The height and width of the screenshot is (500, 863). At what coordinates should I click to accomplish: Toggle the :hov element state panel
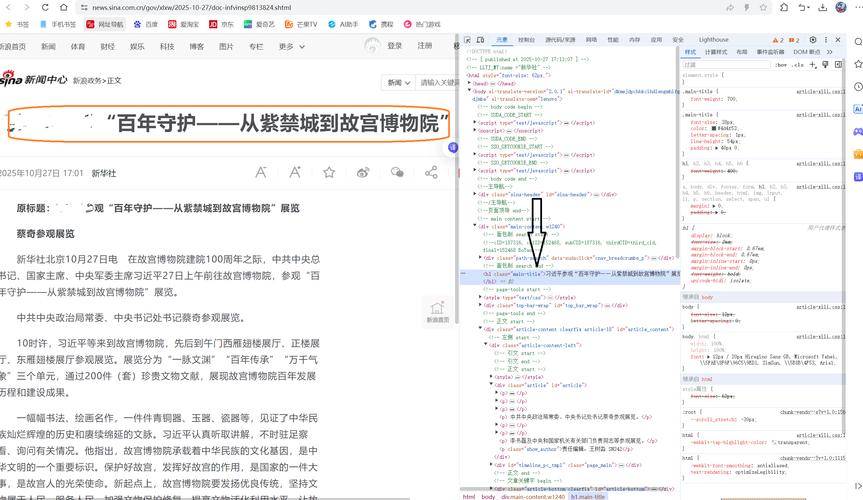(780, 64)
